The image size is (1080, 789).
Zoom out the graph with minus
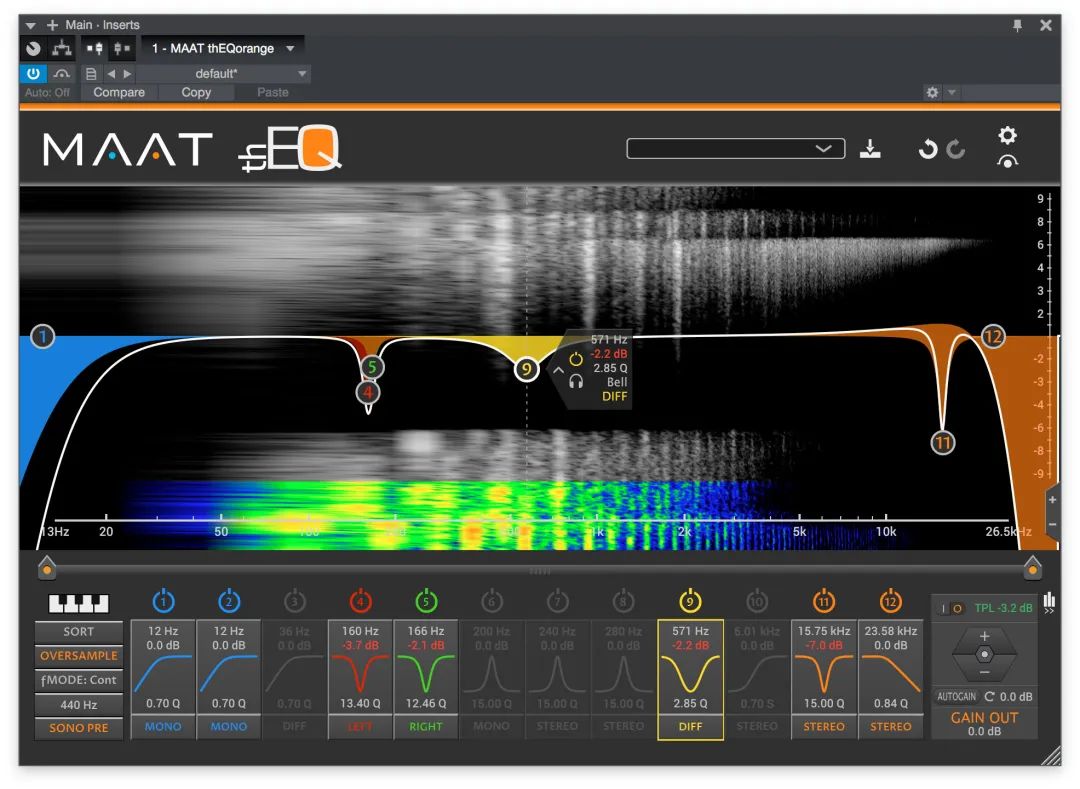[x=1052, y=525]
